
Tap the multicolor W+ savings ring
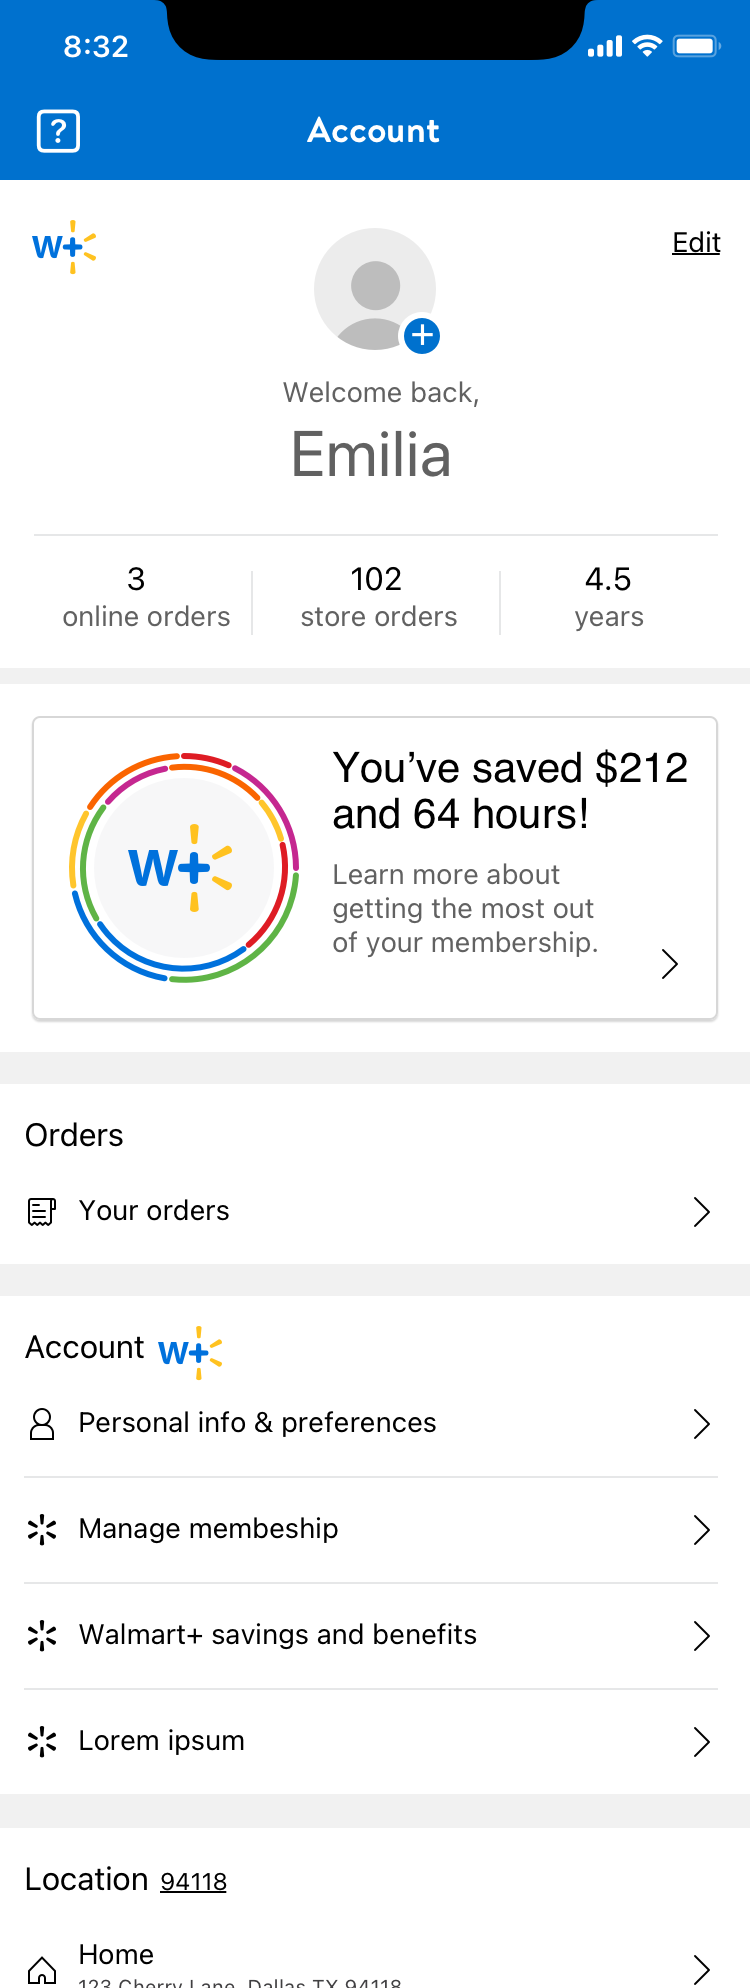point(184,867)
